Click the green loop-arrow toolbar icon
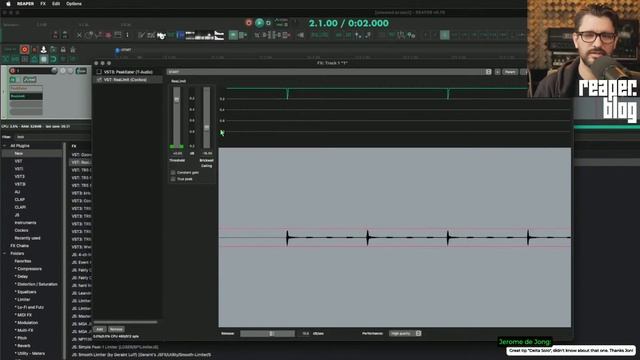This screenshot has height=360, width=640. click(x=53, y=59)
